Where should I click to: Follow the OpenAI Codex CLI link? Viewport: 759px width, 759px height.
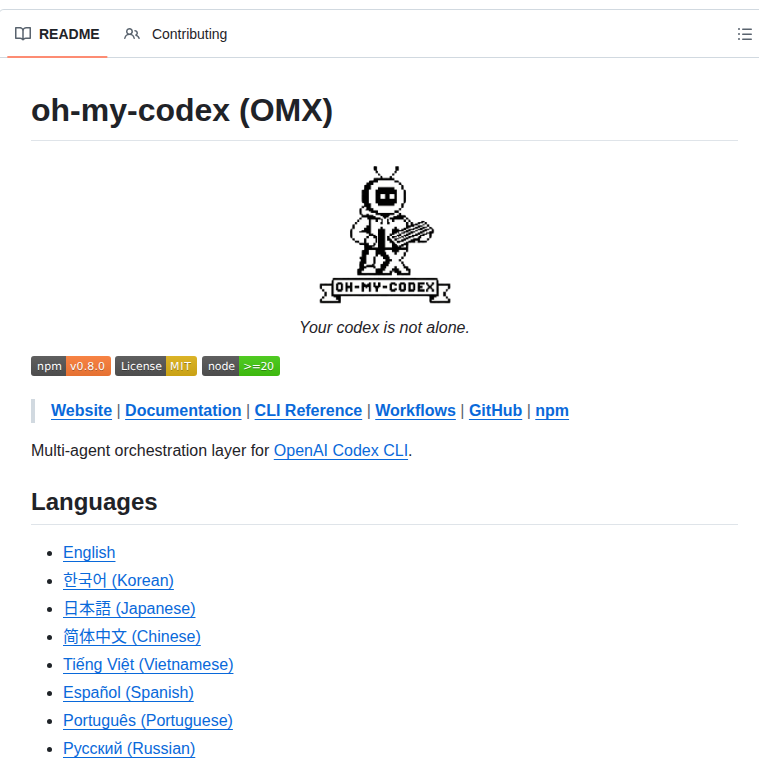[x=340, y=451]
